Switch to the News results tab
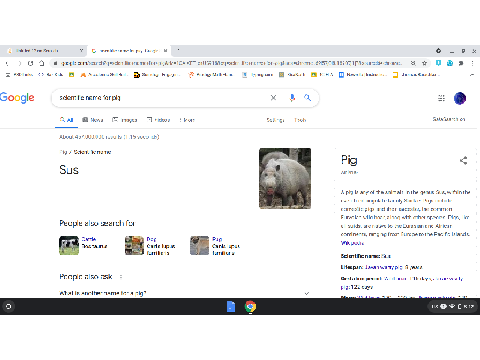Image resolution: width=480 pixels, height=360 pixels. [93, 120]
